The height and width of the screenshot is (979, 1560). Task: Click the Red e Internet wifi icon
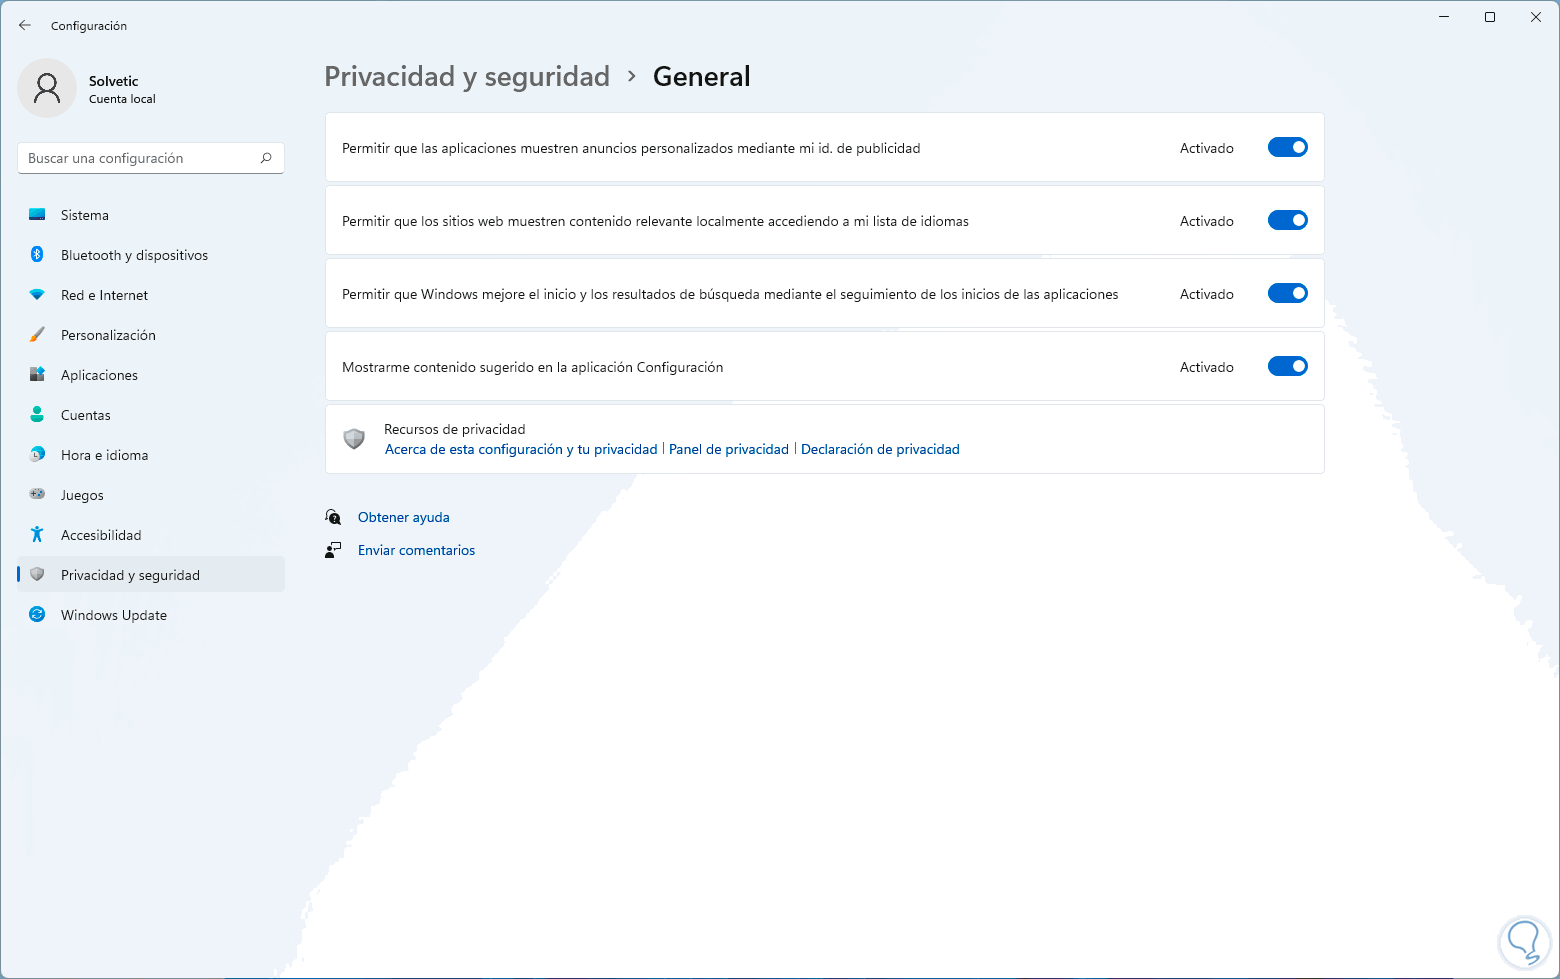click(37, 295)
